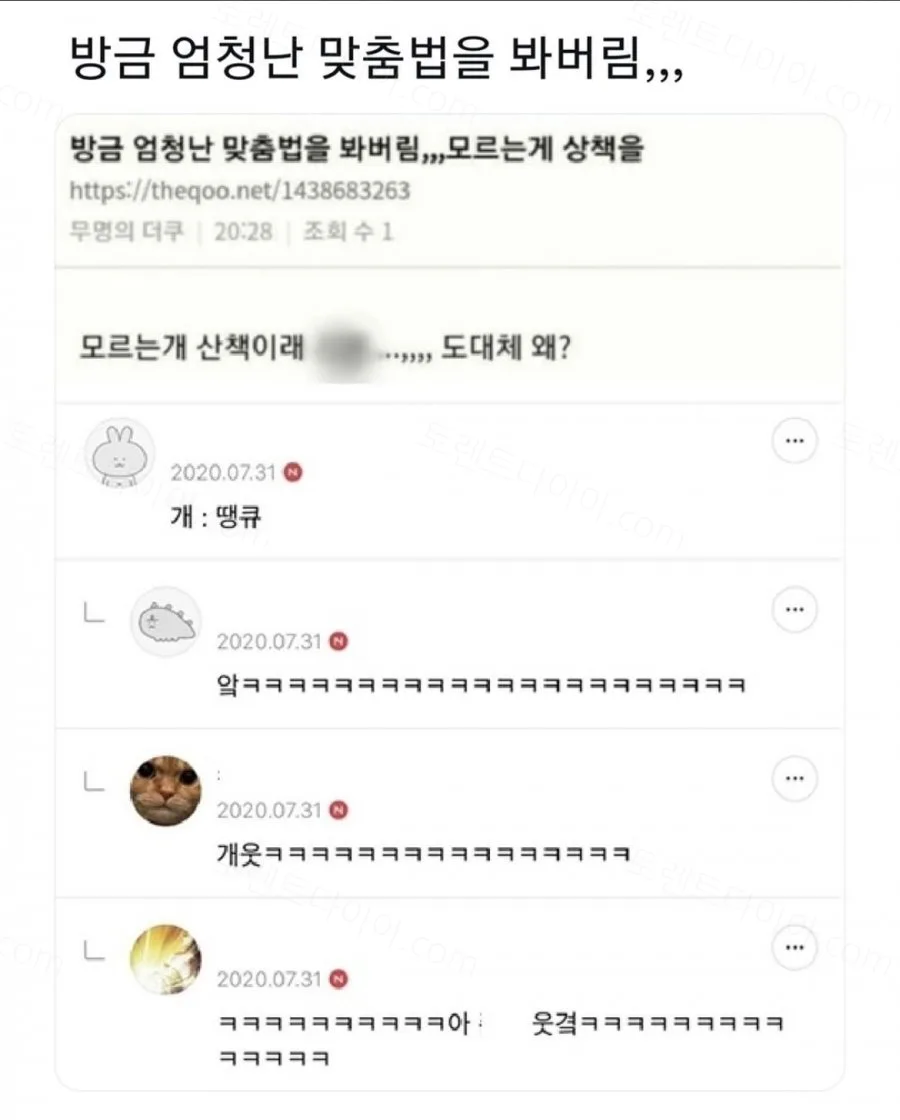The image size is (900, 1120).
Task: Click the red N badge on the last reply
Action: coord(339,979)
